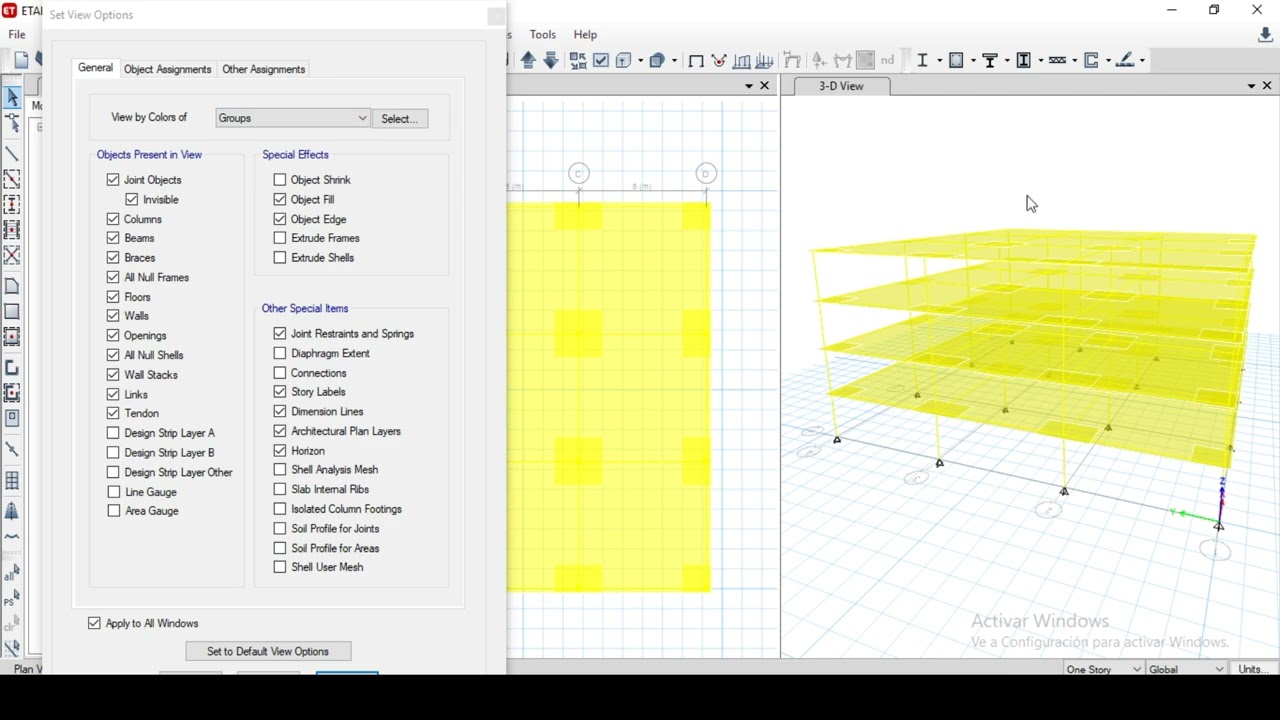Click the concrete frame design square icon
Screen dimensions: 1280x720
955,60
